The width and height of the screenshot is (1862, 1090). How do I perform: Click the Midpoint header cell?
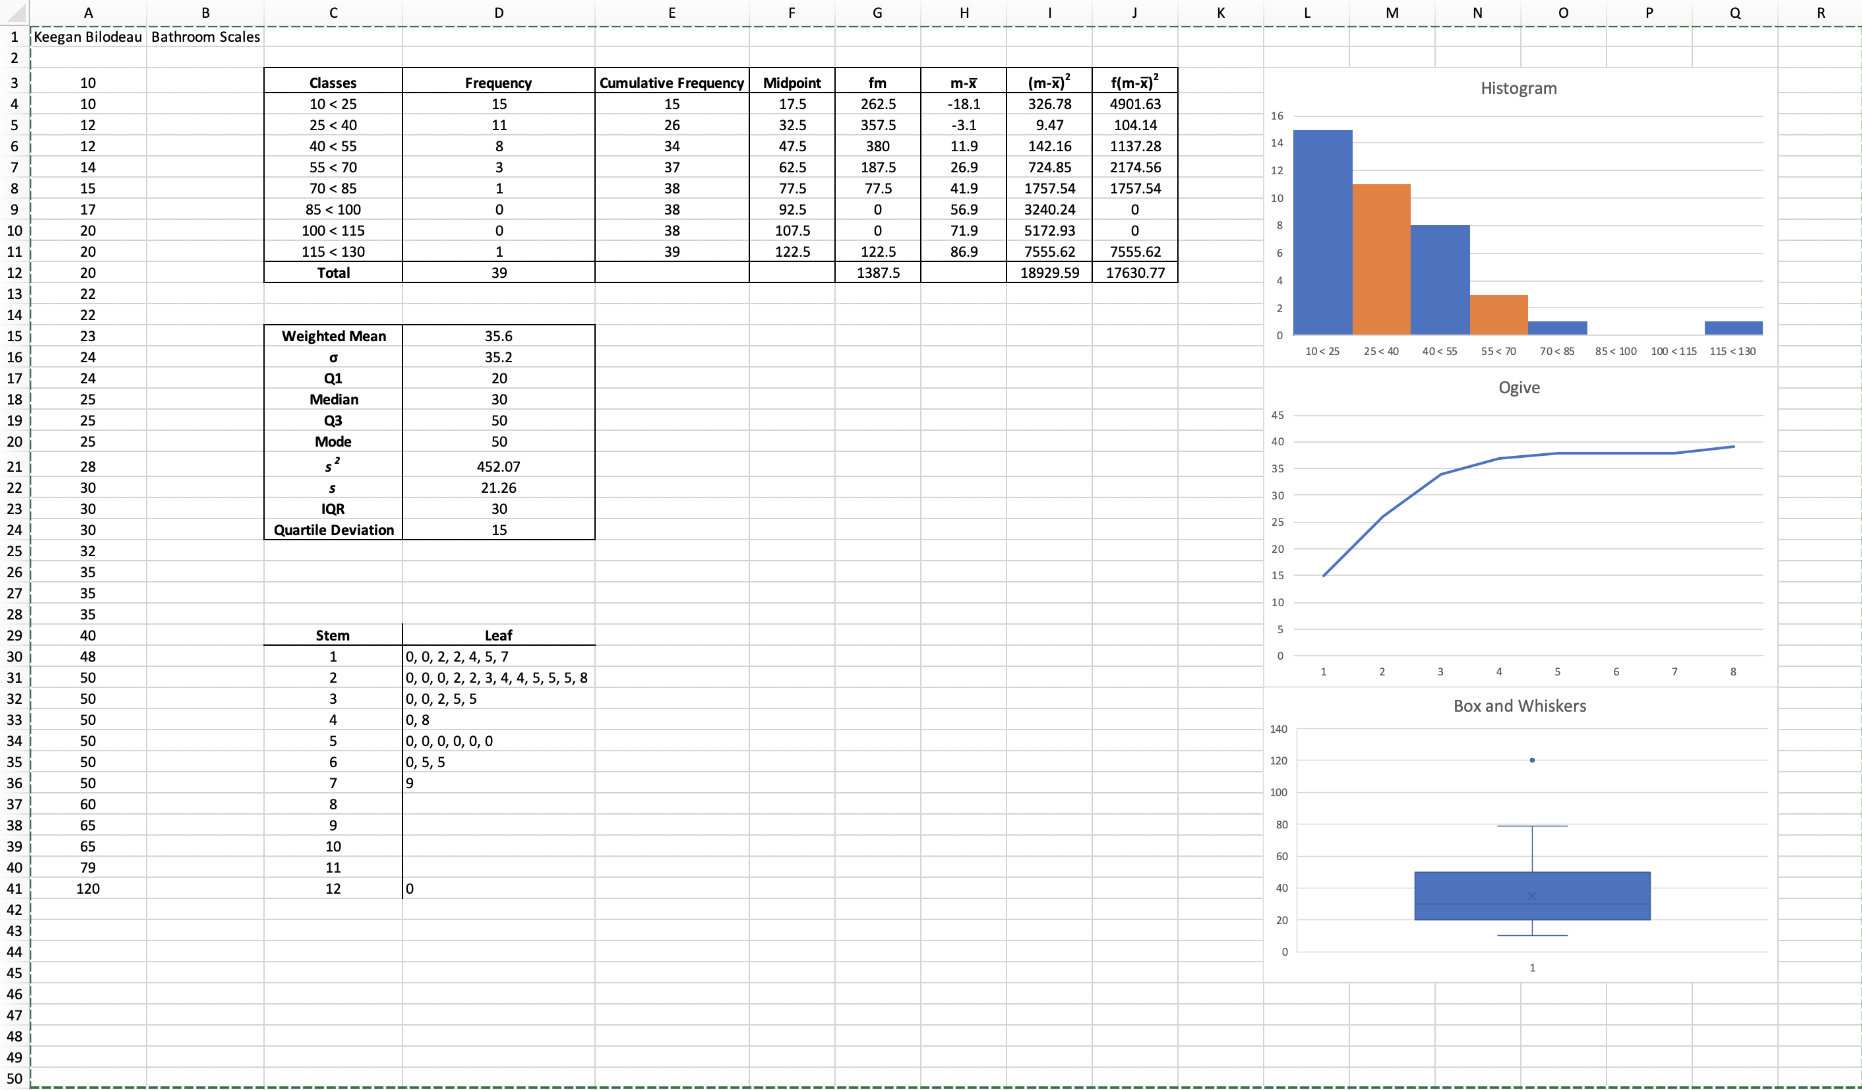pyautogui.click(x=792, y=83)
